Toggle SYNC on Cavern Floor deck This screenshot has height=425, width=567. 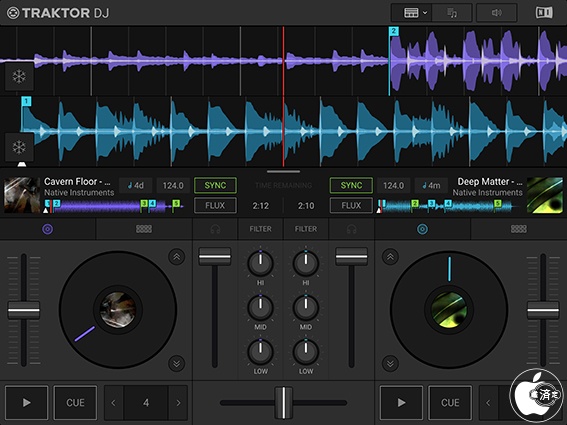tap(215, 185)
